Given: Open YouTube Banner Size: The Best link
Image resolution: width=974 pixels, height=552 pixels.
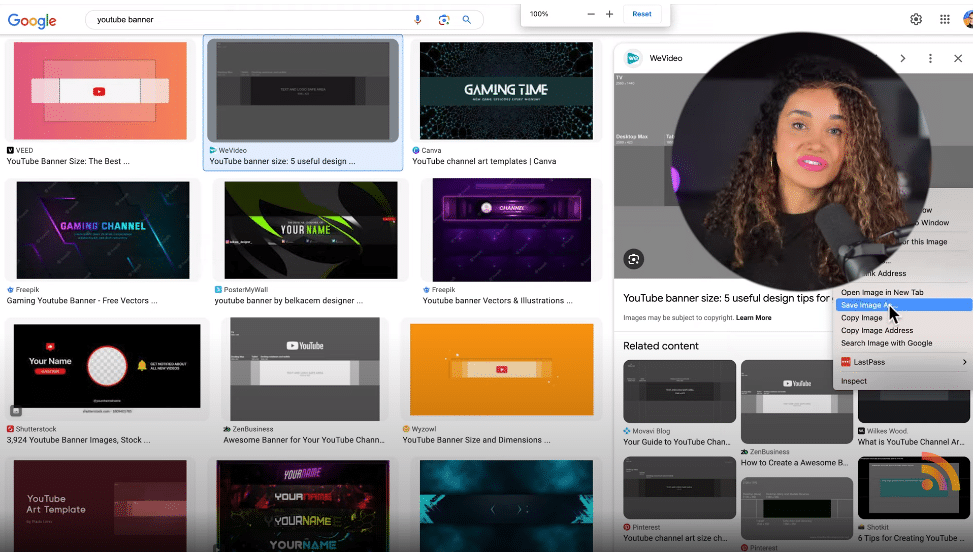Looking at the screenshot, I should pyautogui.click(x=68, y=161).
